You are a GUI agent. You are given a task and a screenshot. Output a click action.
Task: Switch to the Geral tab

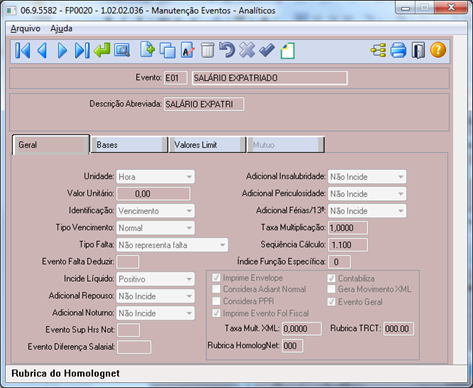[x=51, y=145]
